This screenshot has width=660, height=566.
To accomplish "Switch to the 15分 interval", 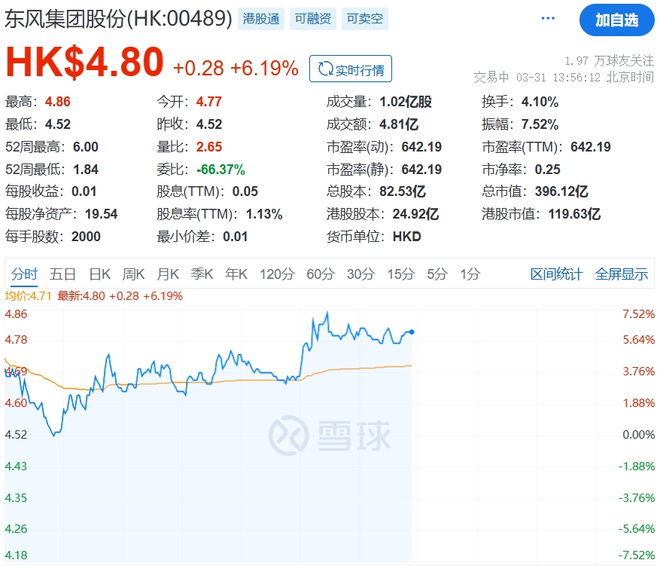I will coord(400,274).
